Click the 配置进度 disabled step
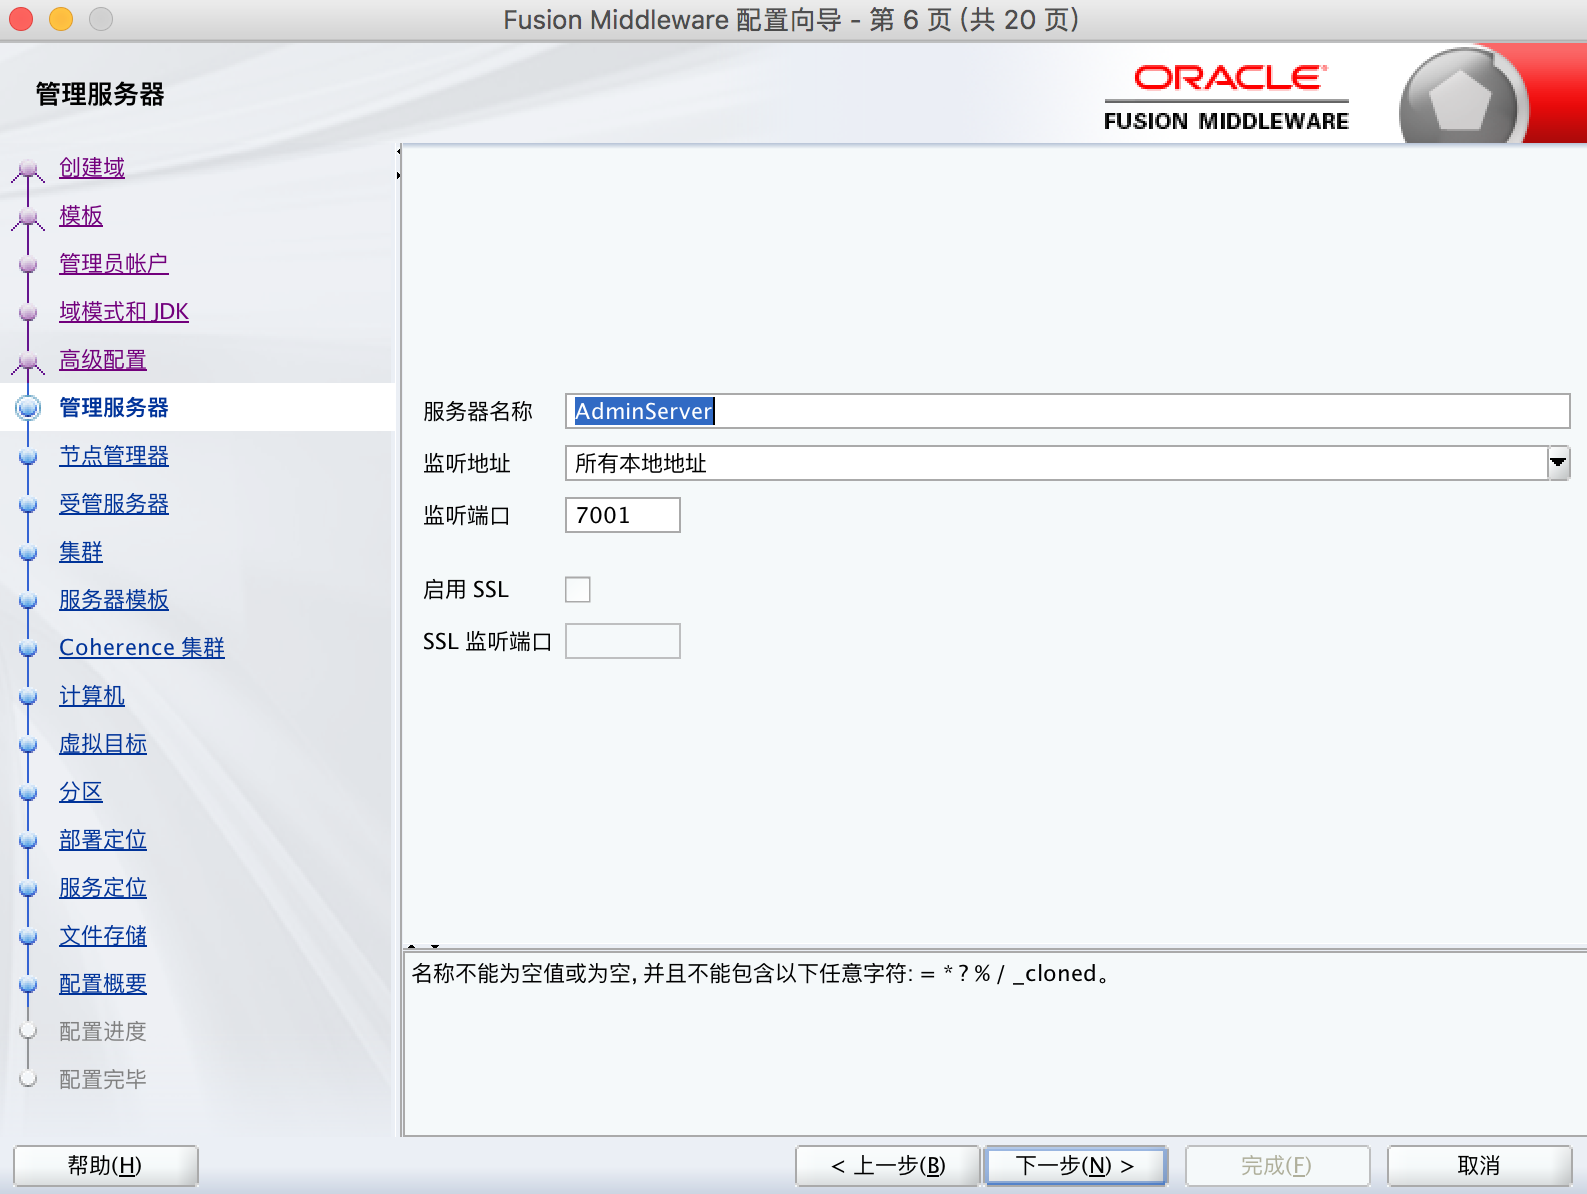This screenshot has width=1587, height=1194. click(x=103, y=1032)
